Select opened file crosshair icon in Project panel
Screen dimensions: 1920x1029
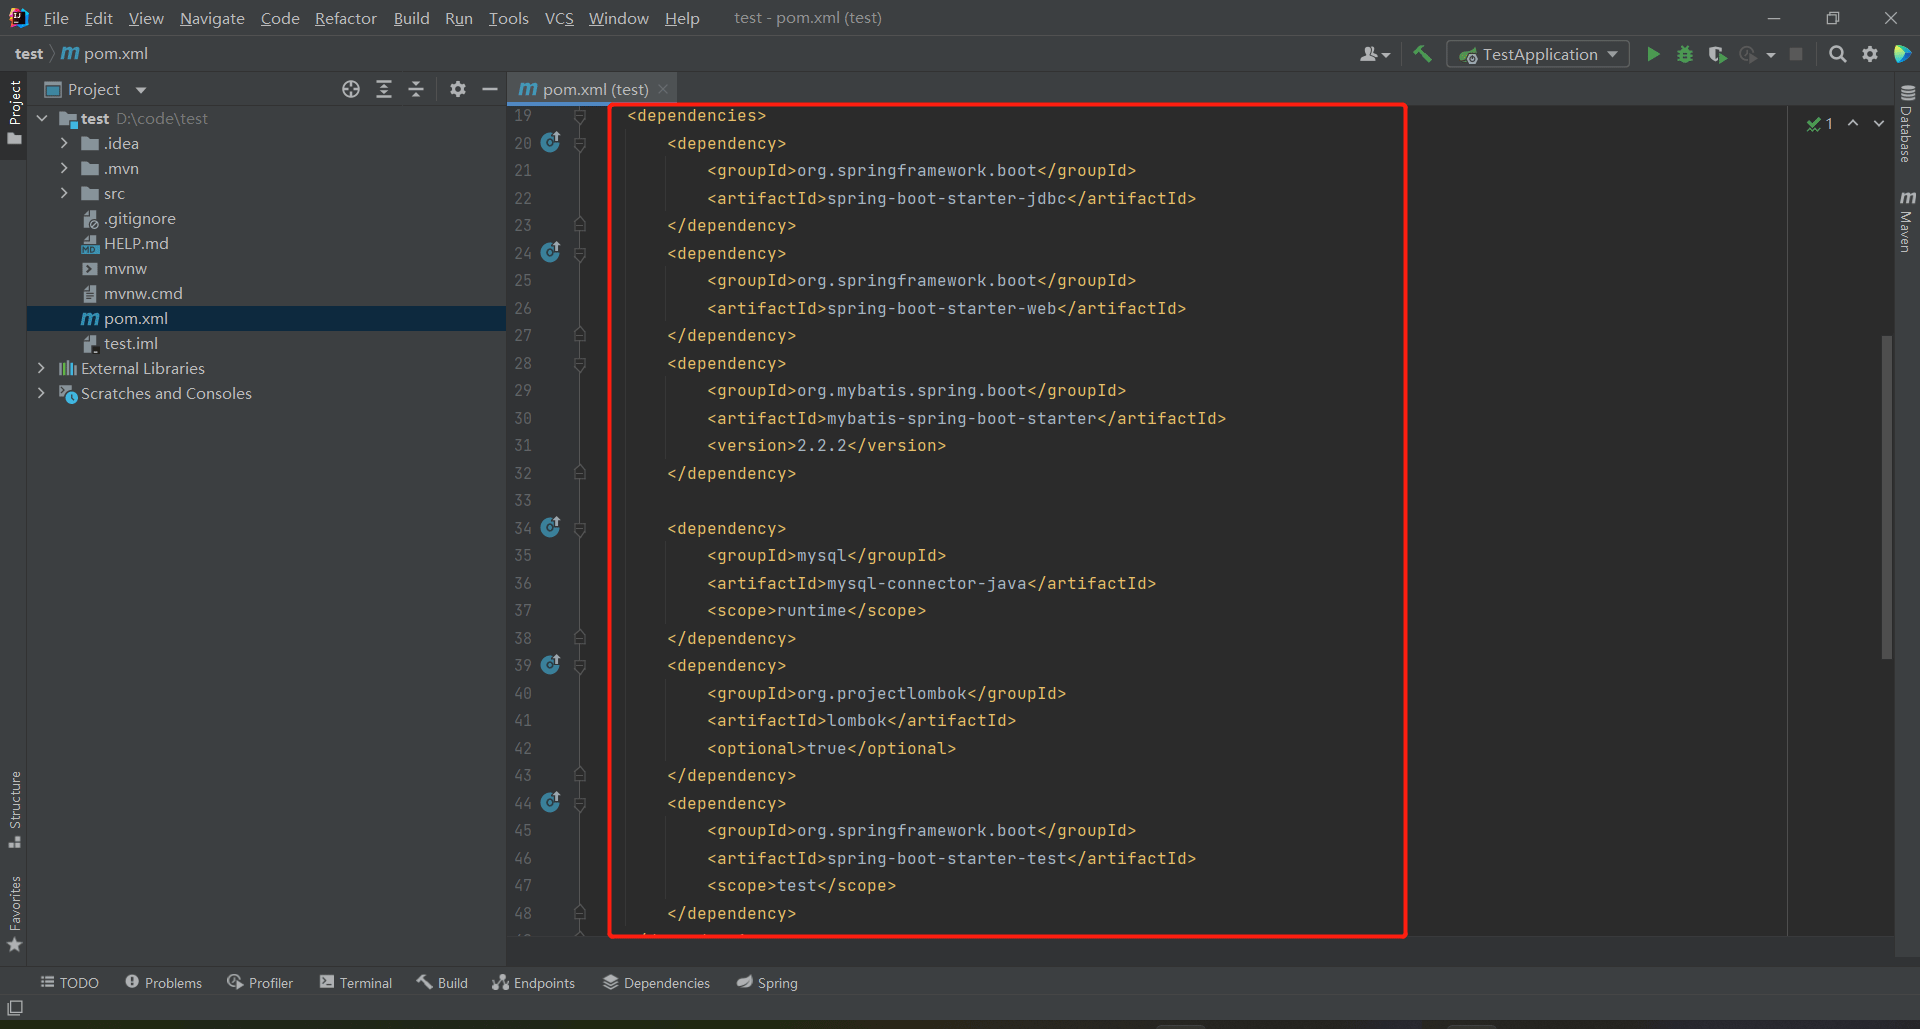point(351,89)
